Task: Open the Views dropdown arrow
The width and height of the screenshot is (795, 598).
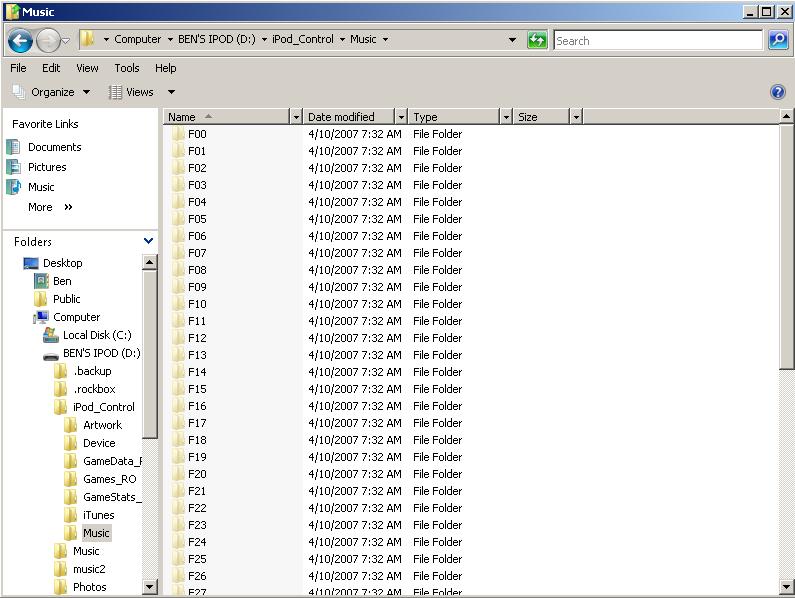Action: 171,92
